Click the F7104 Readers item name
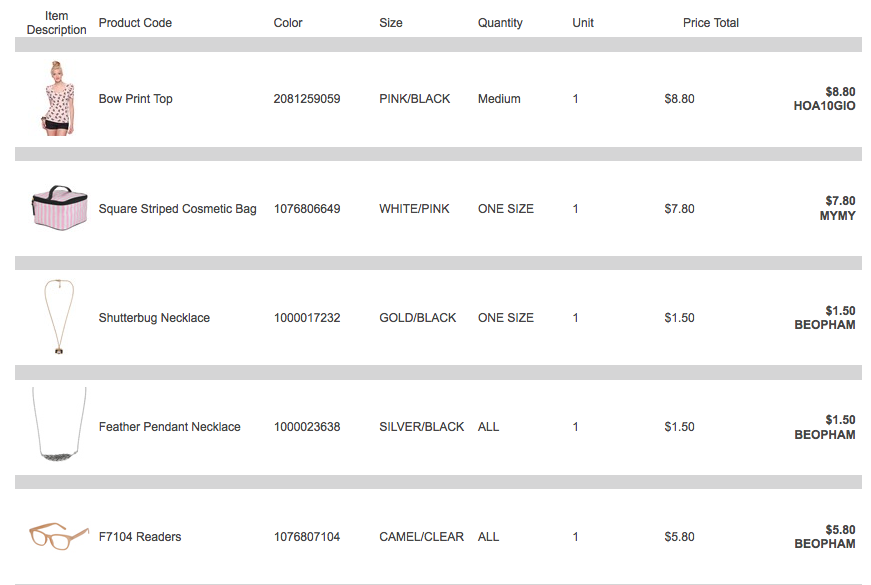This screenshot has height=585, width=871. pyautogui.click(x=140, y=537)
